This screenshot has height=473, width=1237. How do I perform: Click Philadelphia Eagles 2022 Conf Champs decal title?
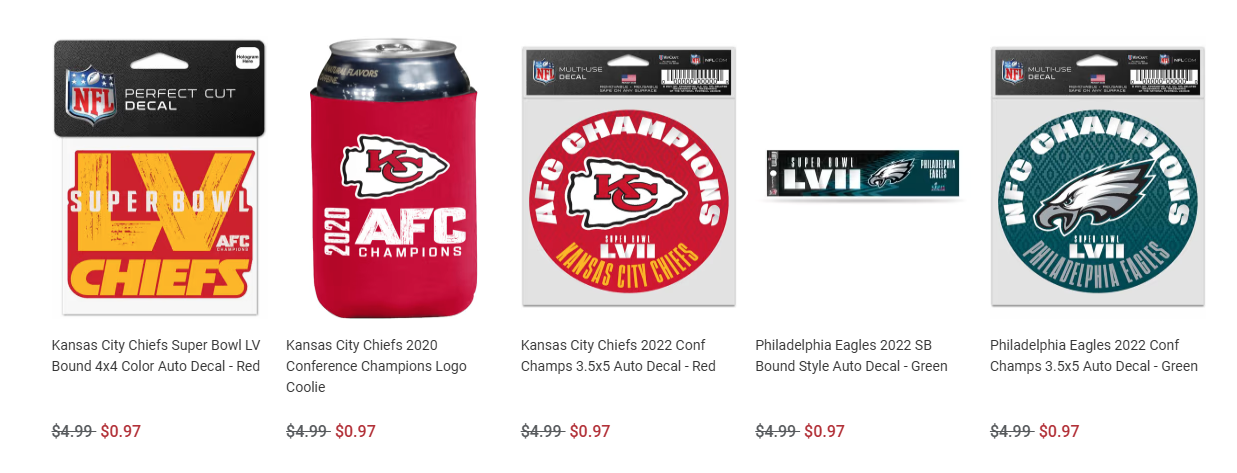coord(1094,356)
